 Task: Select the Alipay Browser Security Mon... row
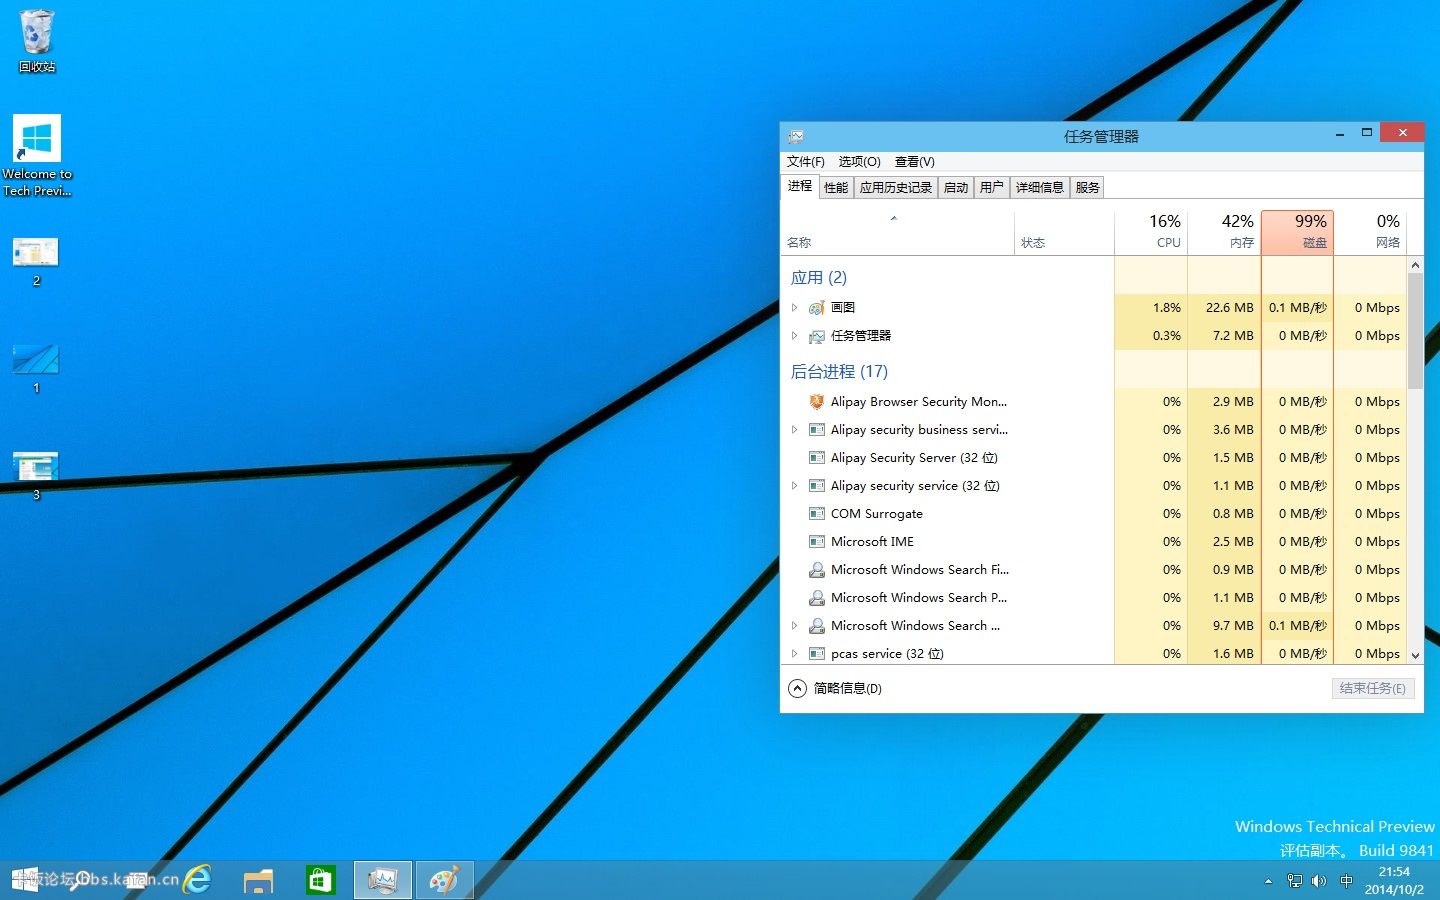[x=1094, y=402]
